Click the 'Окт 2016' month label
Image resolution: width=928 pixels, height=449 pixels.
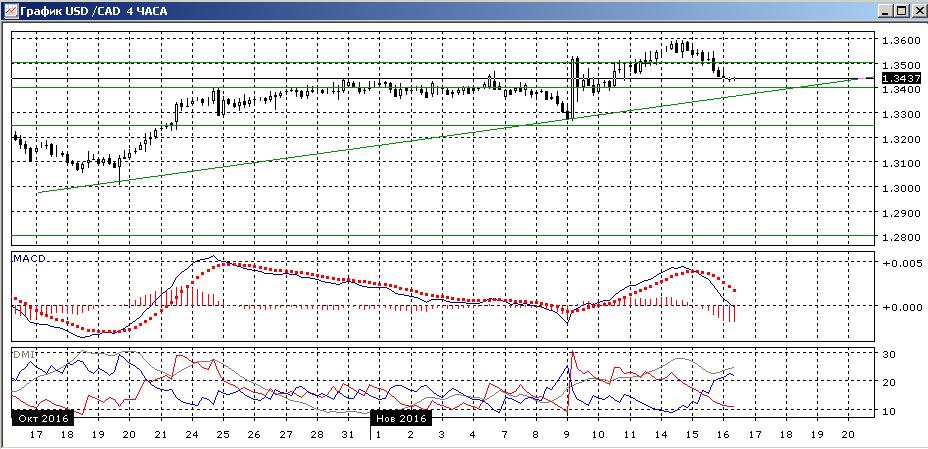point(43,418)
